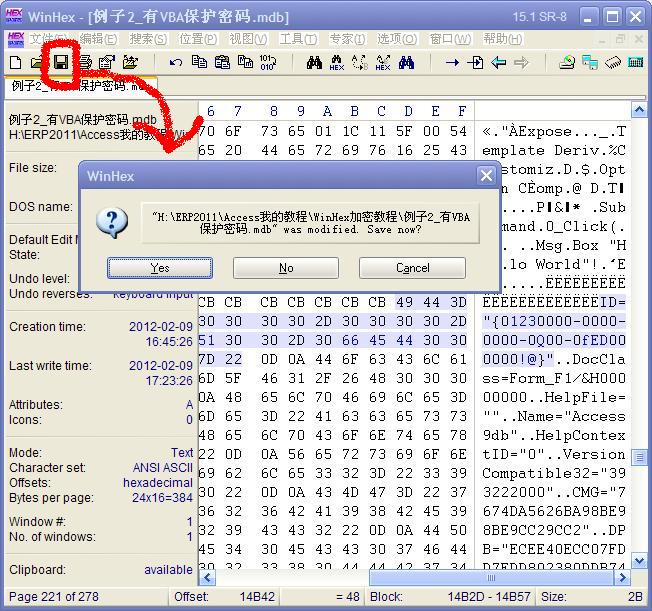
Task: Click the creation time '16:45:26'
Action: pos(169,342)
